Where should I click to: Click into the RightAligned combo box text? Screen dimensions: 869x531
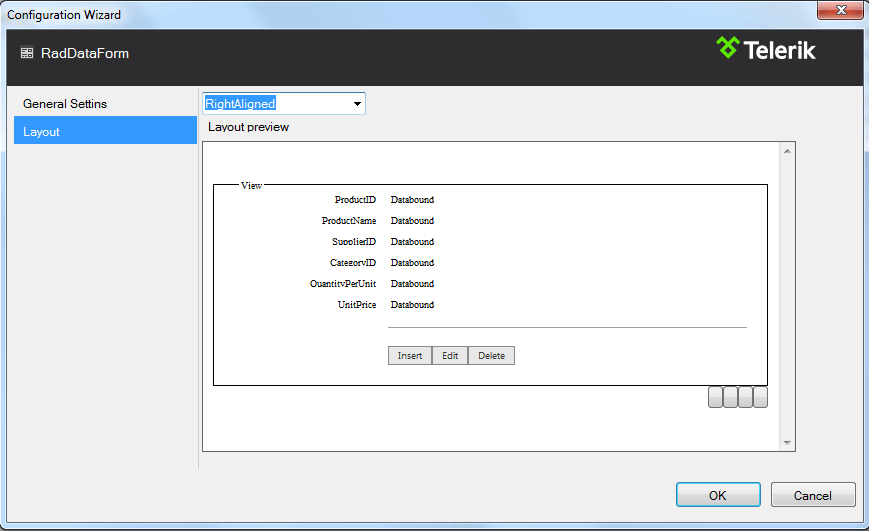[x=240, y=104]
